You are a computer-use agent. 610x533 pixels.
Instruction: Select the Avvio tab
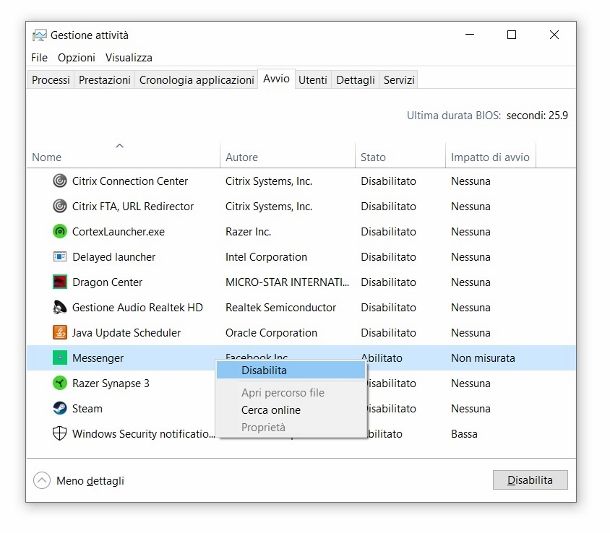click(276, 79)
